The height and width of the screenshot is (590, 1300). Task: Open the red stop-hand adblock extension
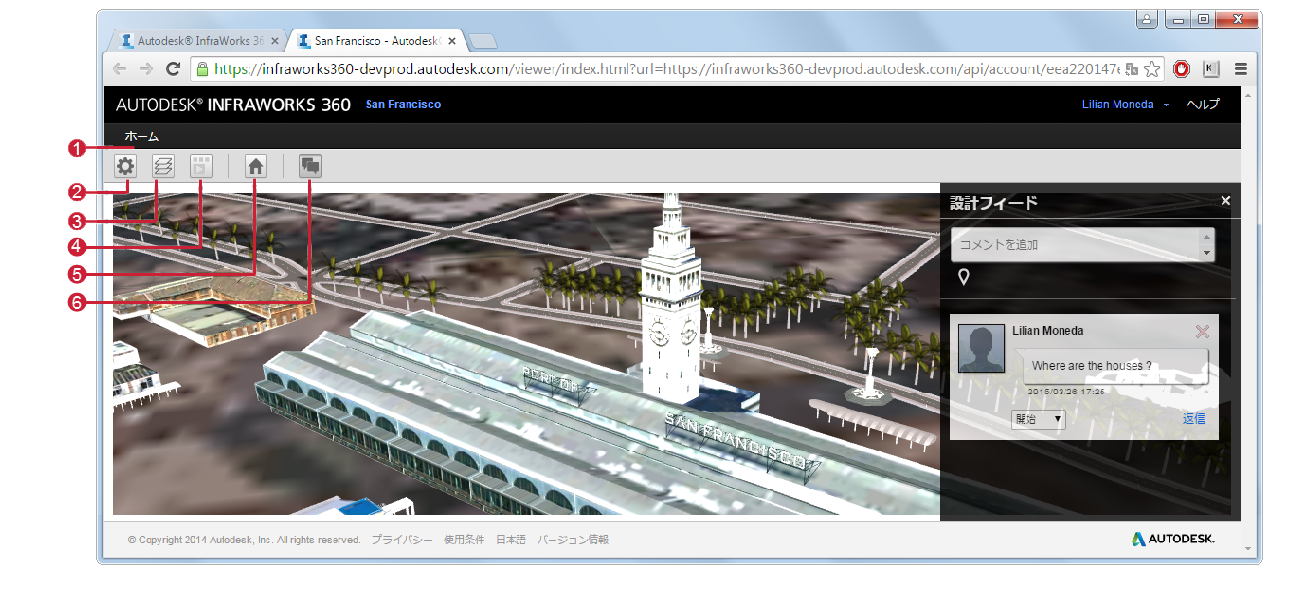(x=1182, y=70)
